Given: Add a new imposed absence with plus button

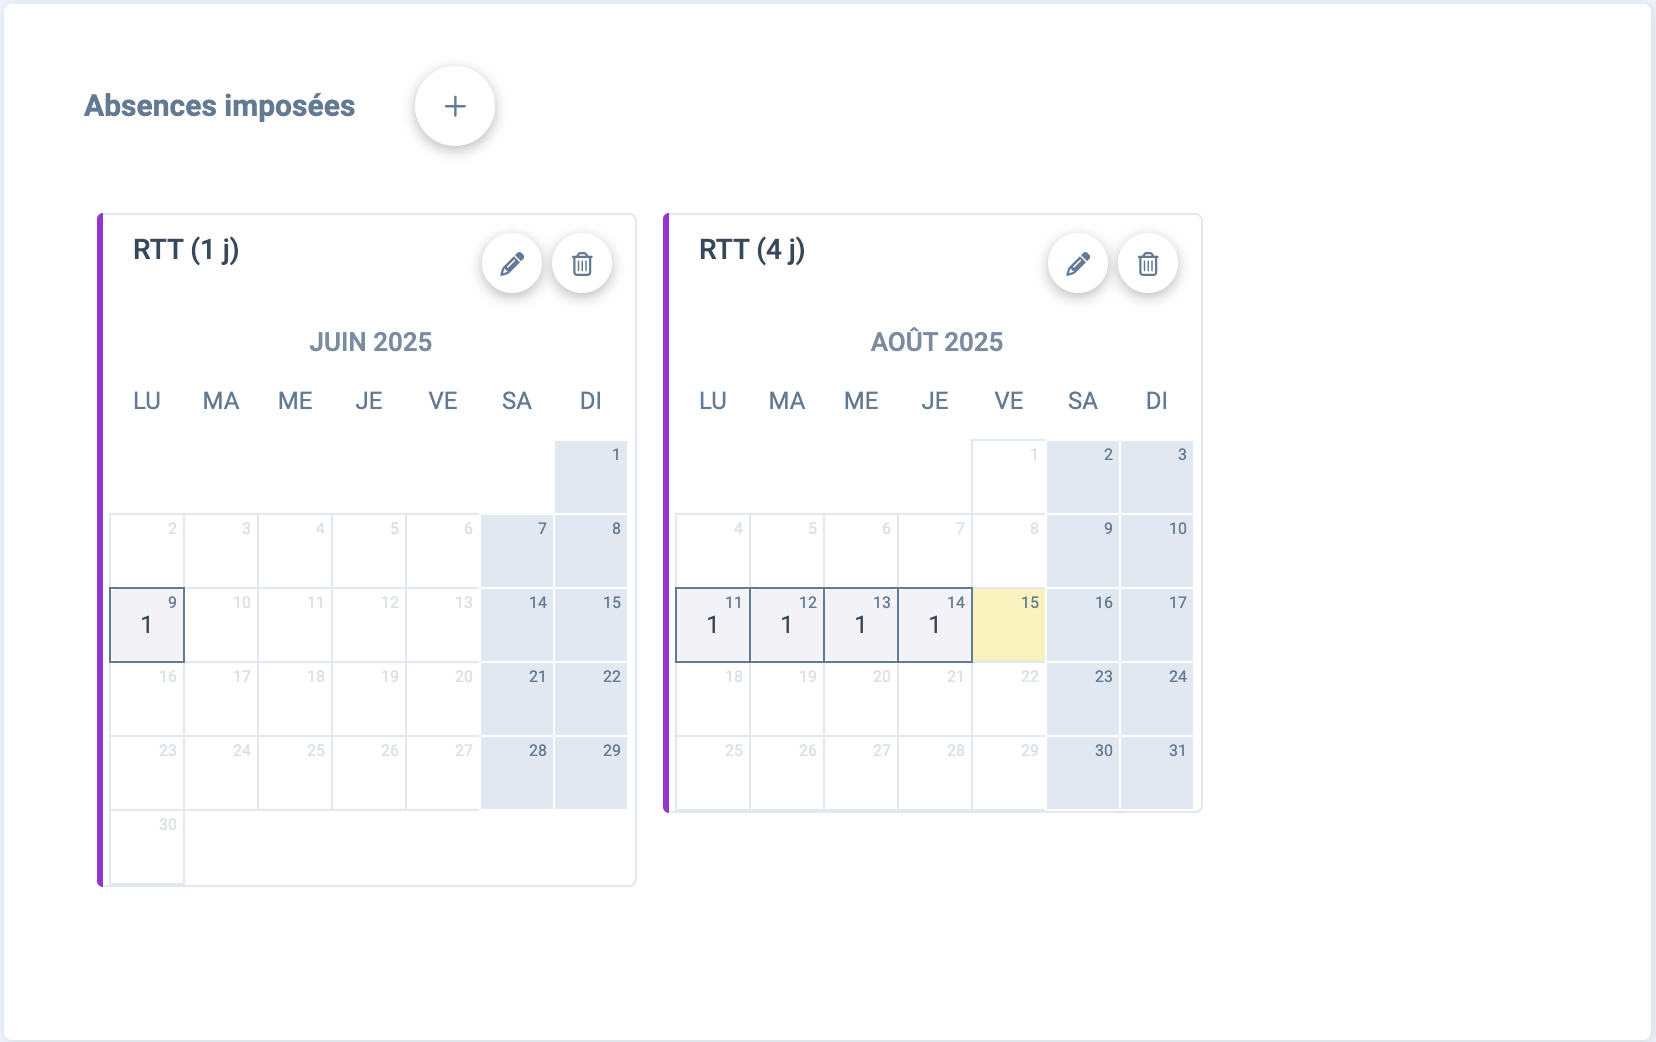Looking at the screenshot, I should coord(455,106).
